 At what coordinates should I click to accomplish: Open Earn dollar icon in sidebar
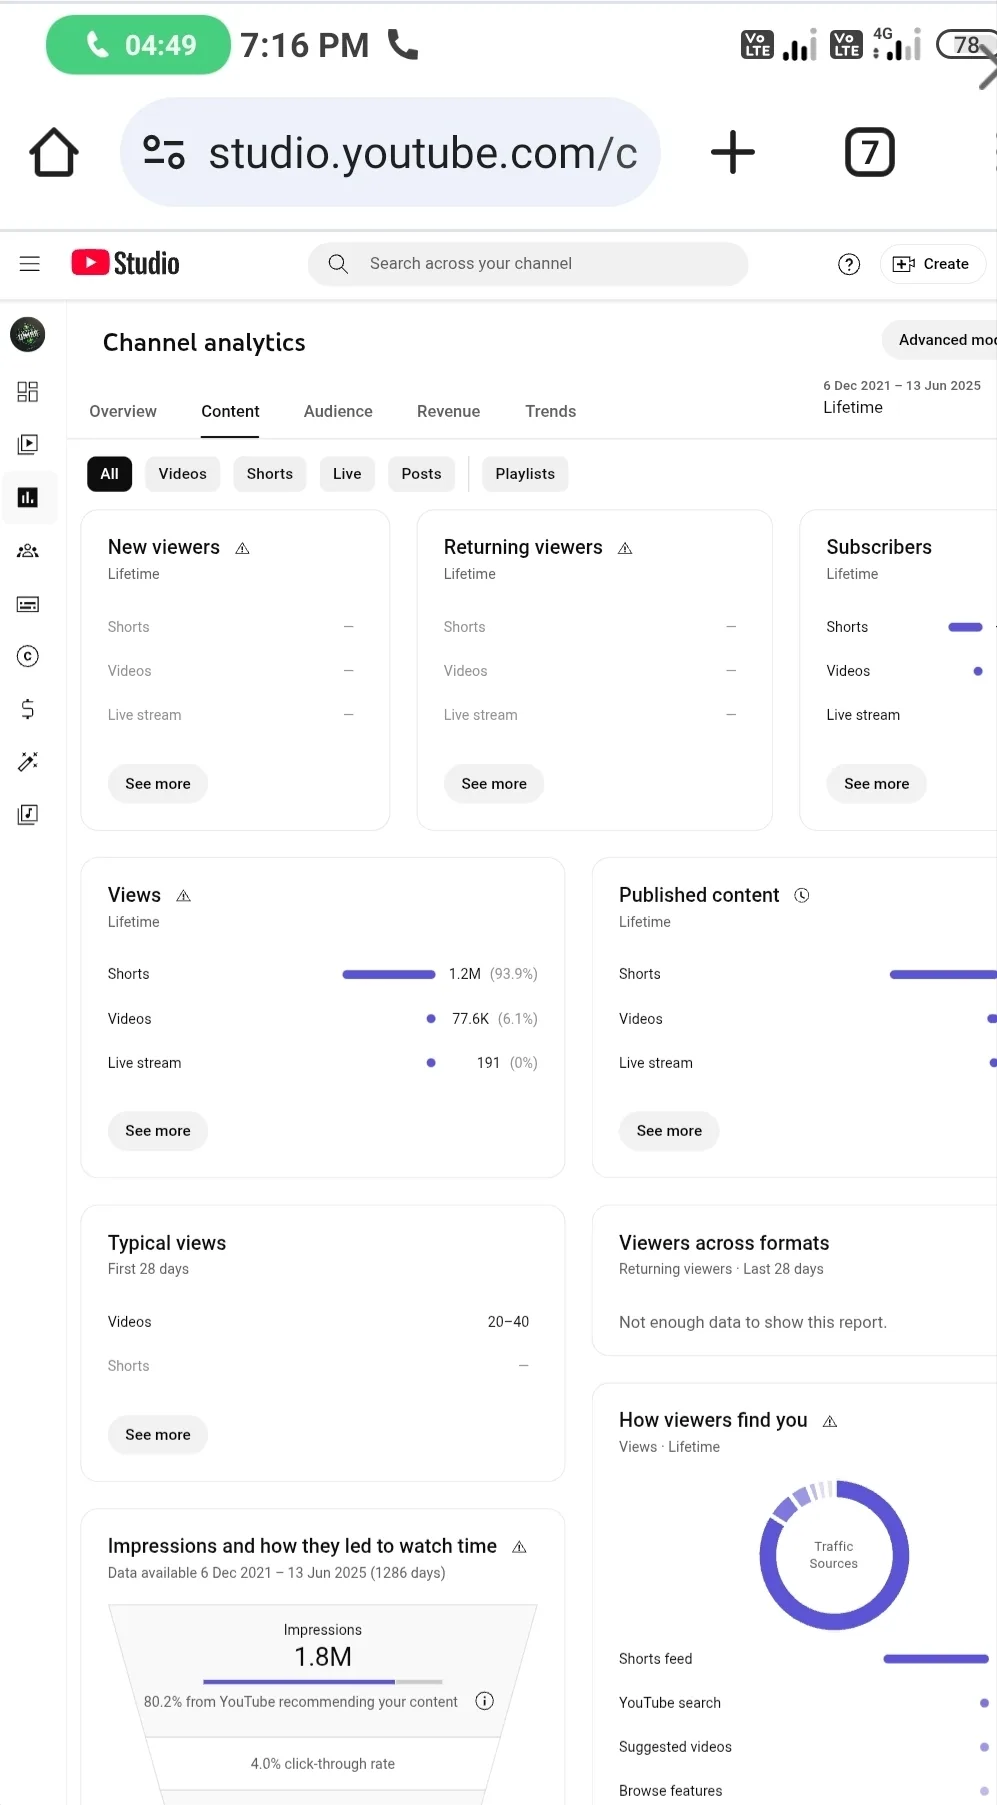[28, 709]
